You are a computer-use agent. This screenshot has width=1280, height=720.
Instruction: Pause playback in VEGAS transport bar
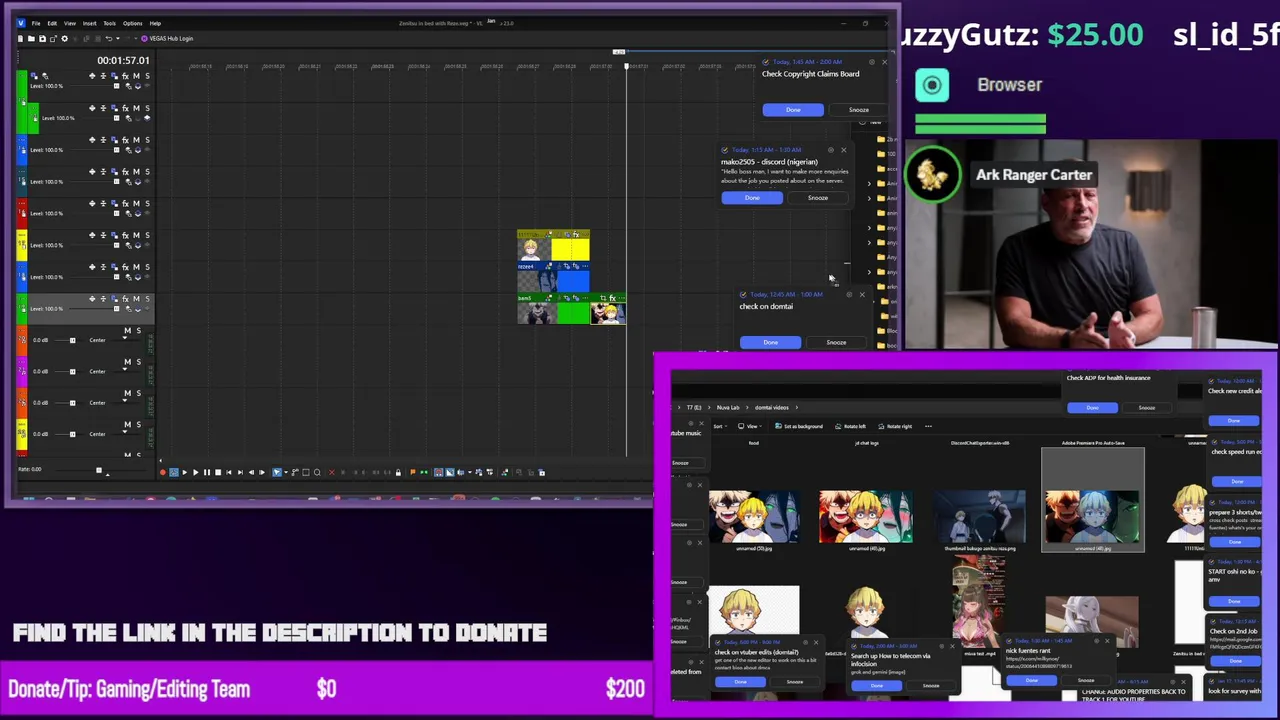(207, 472)
